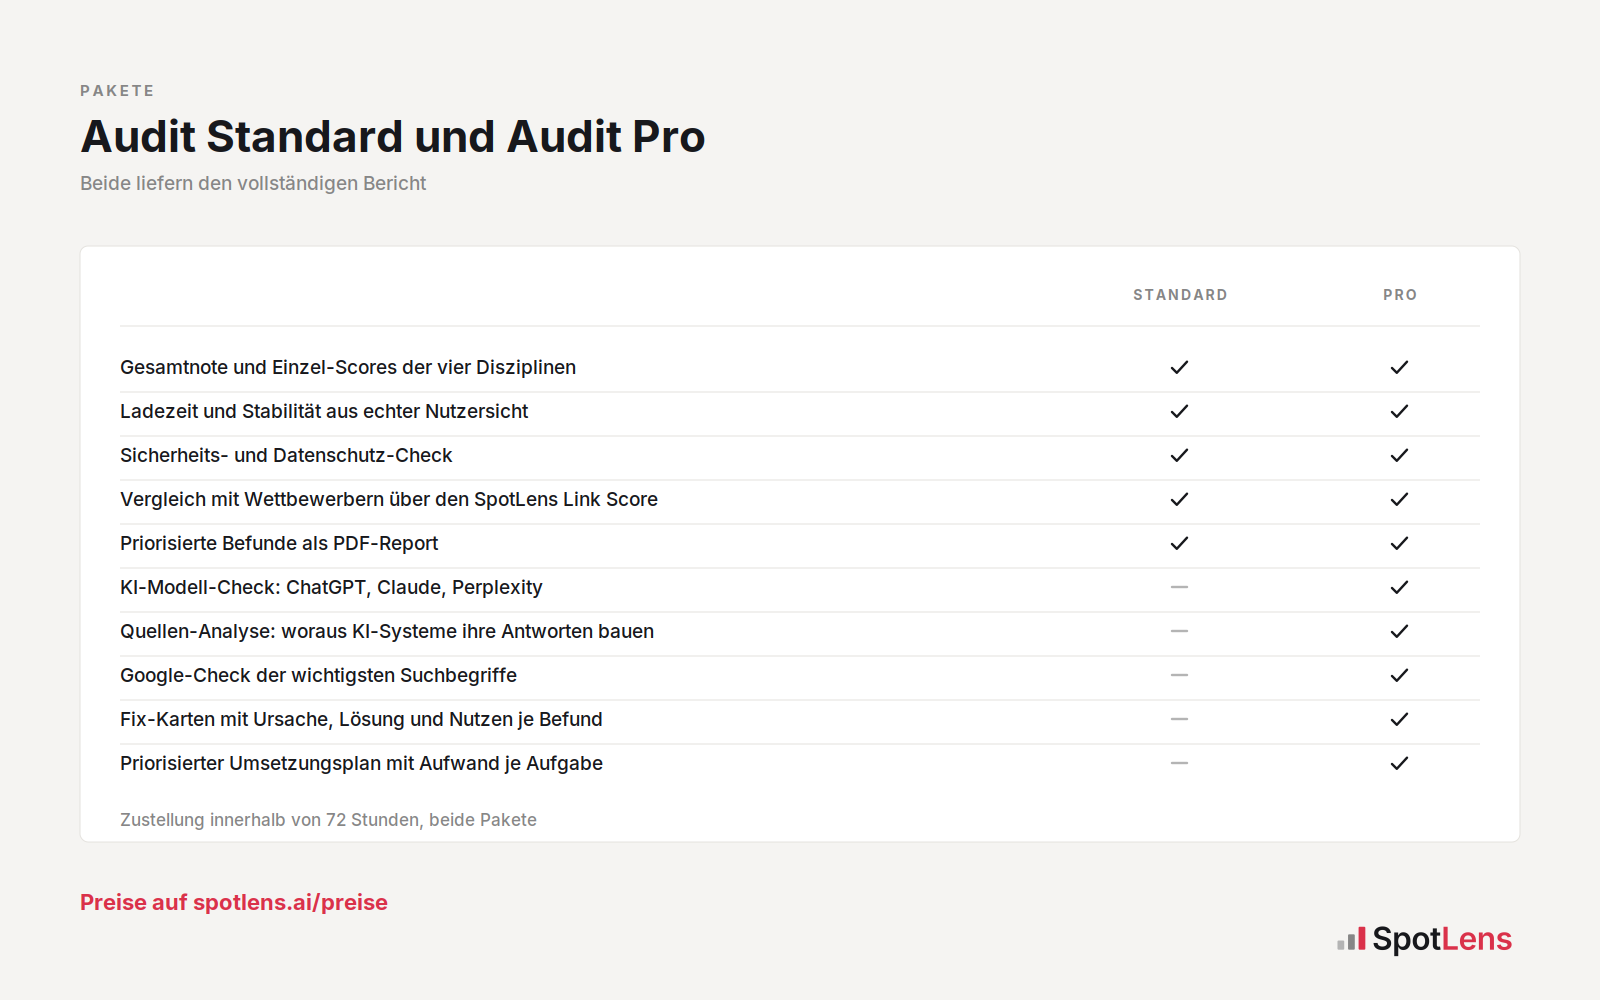1600x1000 pixels.
Task: Click the Pro checkmark for KI-Modell-Check row
Action: (x=1400, y=587)
